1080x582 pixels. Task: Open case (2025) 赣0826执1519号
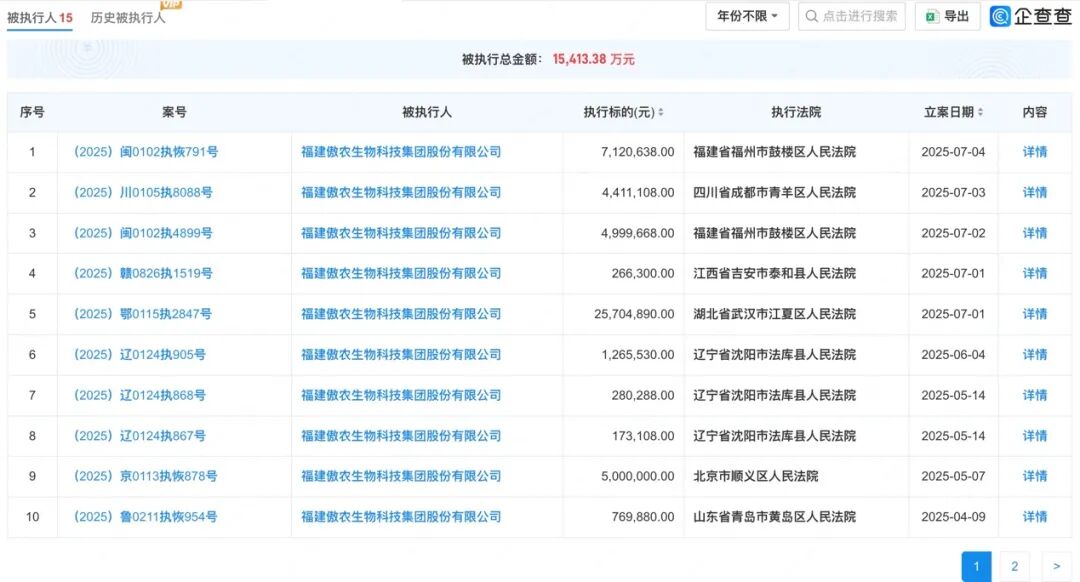(143, 273)
